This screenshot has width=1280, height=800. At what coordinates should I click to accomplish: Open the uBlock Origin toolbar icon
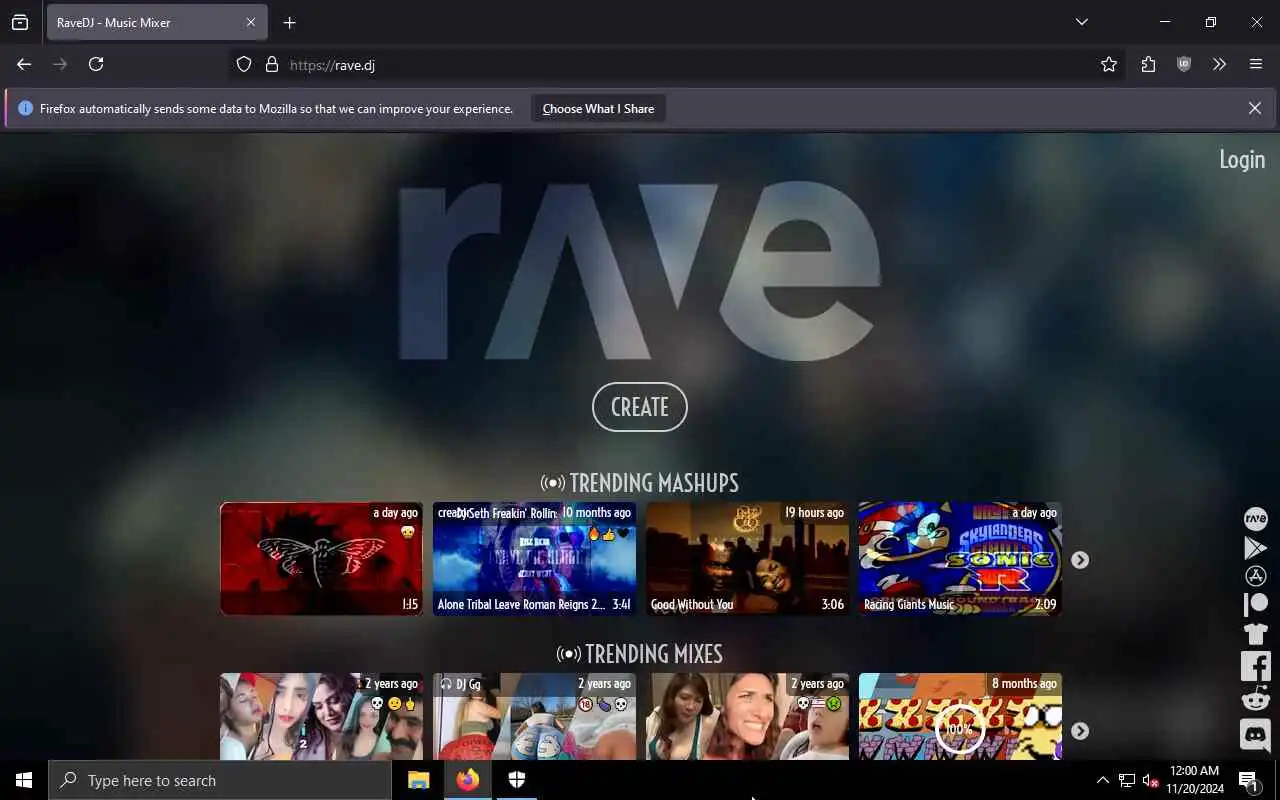(1184, 64)
